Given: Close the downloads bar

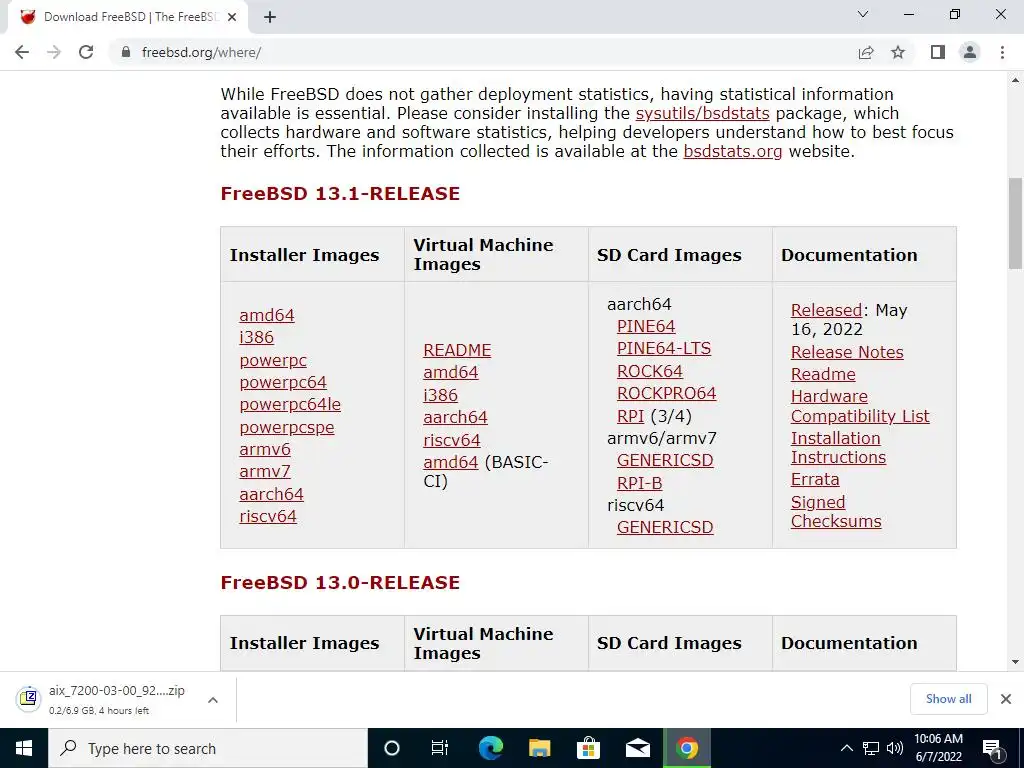Looking at the screenshot, I should click(x=1006, y=699).
